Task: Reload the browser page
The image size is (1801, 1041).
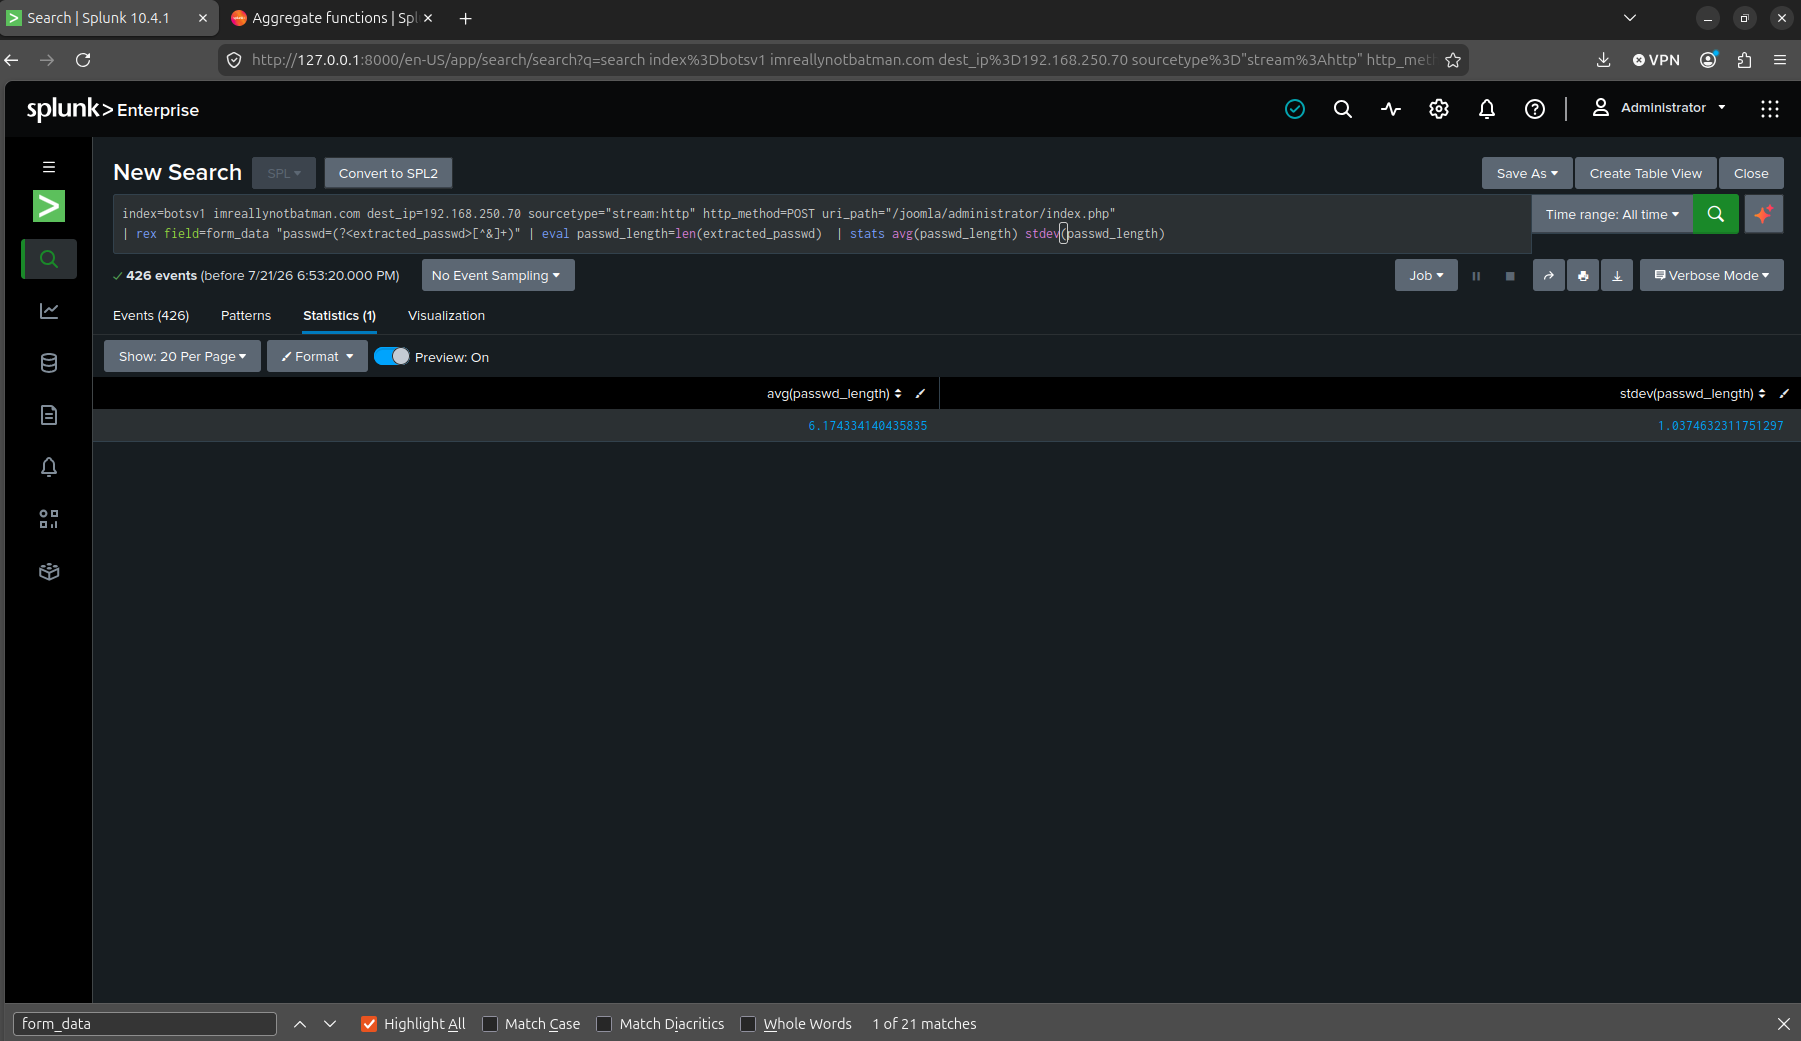Action: 83,60
